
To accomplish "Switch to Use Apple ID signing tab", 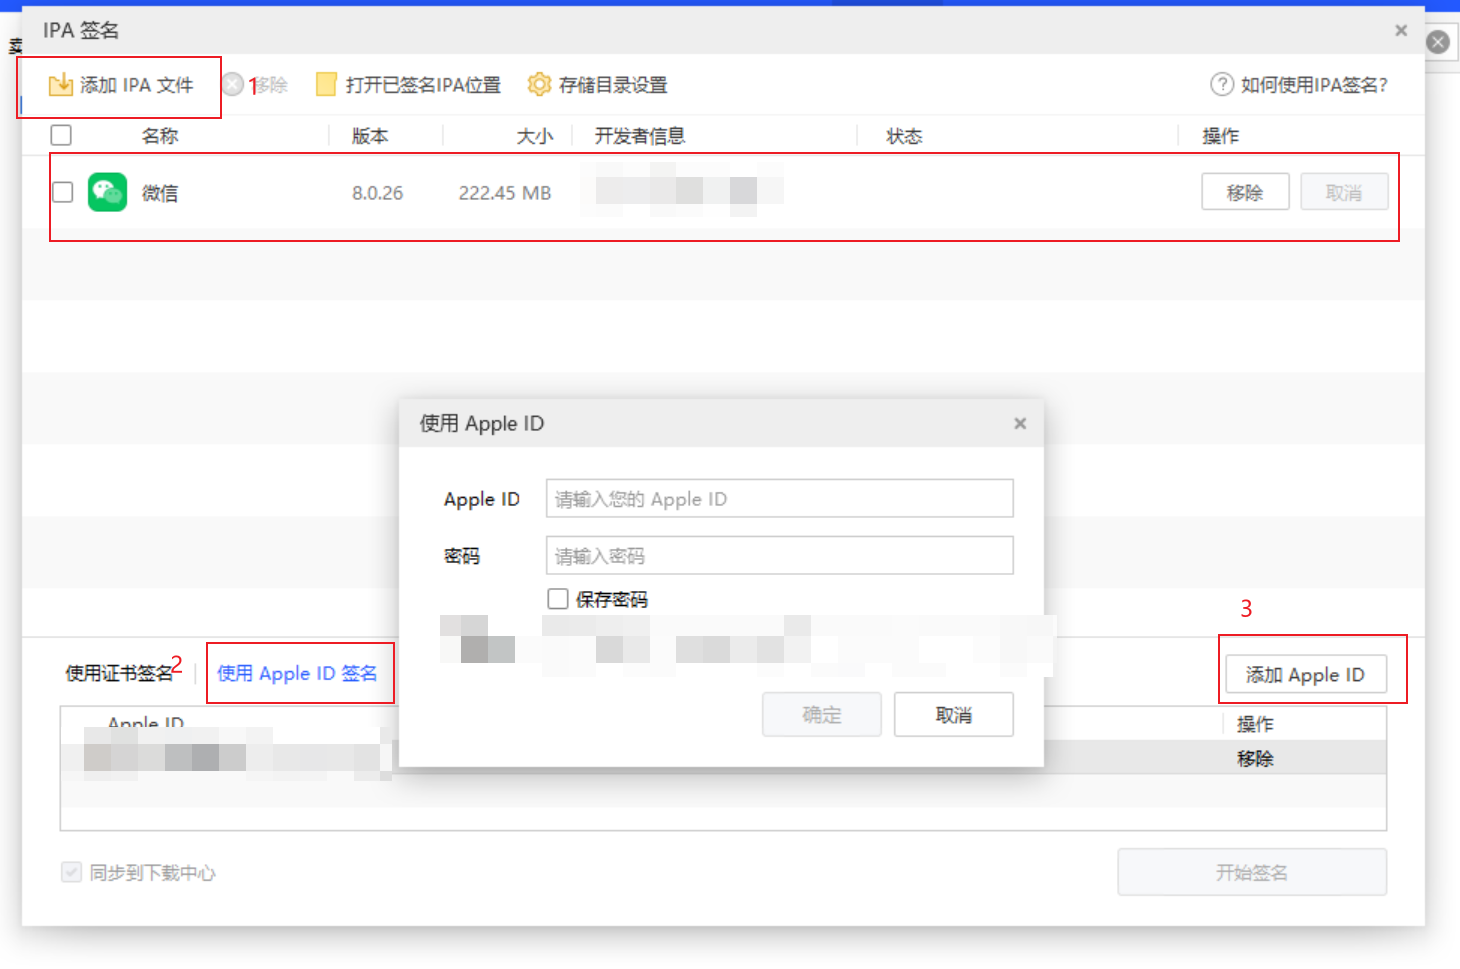I will click(x=297, y=674).
